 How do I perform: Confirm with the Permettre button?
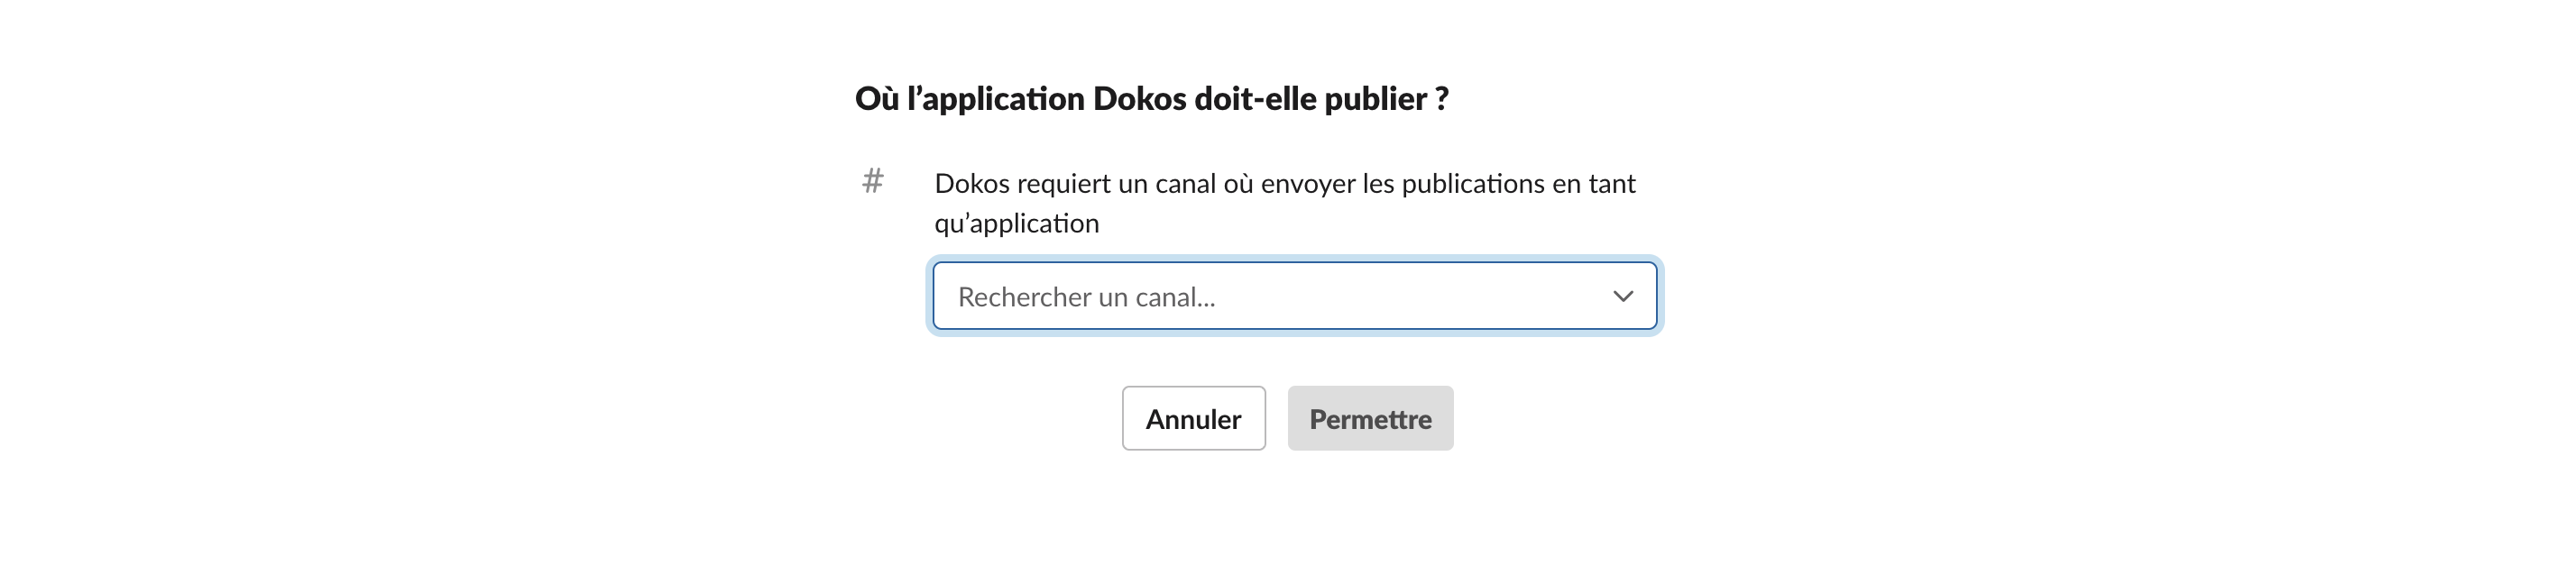click(x=1370, y=418)
